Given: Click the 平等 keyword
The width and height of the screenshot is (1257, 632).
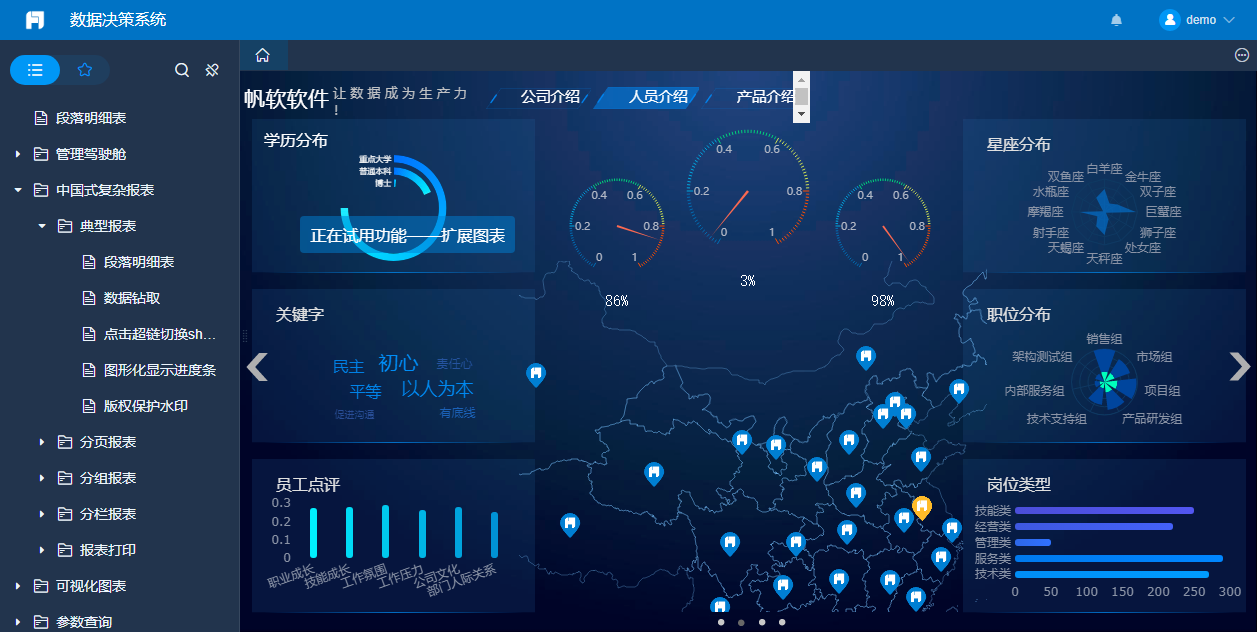Looking at the screenshot, I should coord(366,391).
